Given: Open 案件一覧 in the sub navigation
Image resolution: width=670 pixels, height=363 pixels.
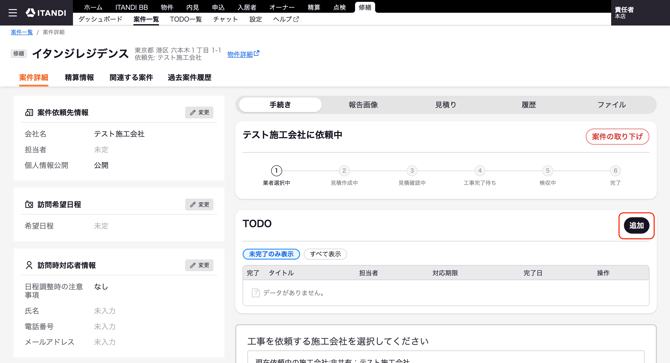Looking at the screenshot, I should coord(146,19).
